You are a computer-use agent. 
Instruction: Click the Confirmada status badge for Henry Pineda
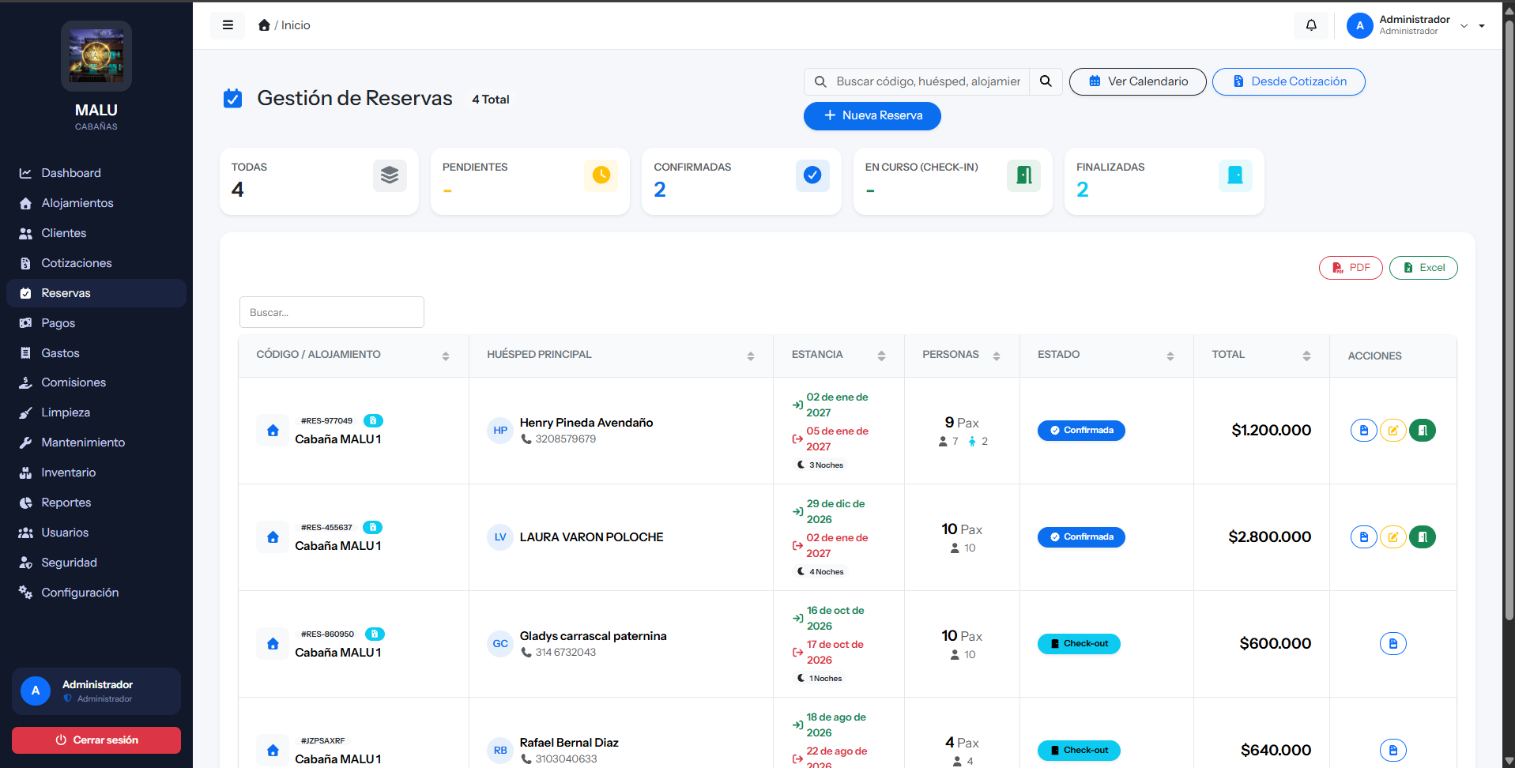[x=1081, y=430]
